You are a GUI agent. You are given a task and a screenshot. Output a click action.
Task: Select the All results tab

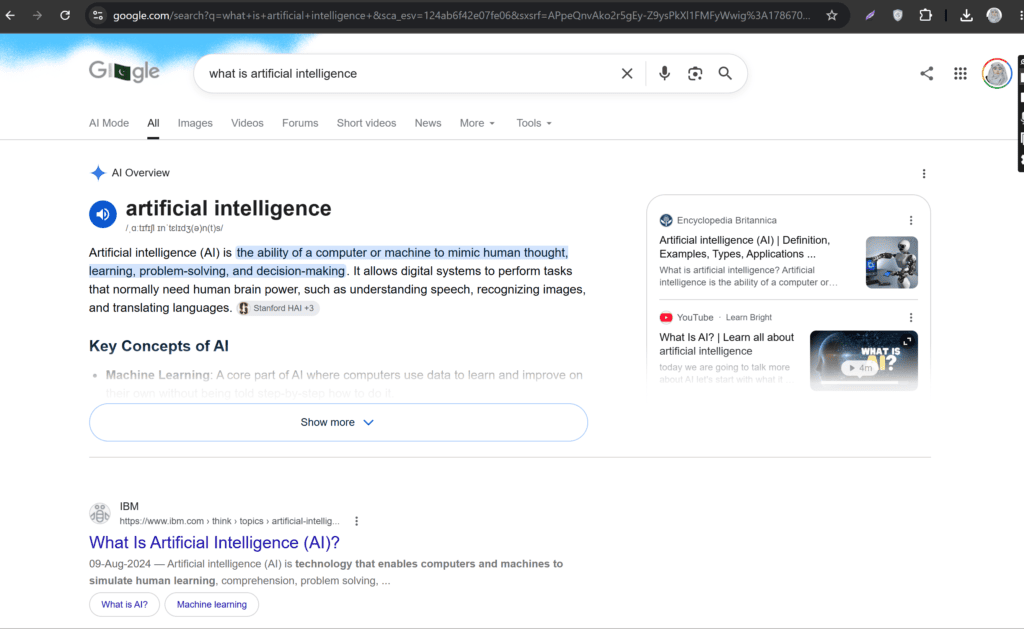point(153,123)
